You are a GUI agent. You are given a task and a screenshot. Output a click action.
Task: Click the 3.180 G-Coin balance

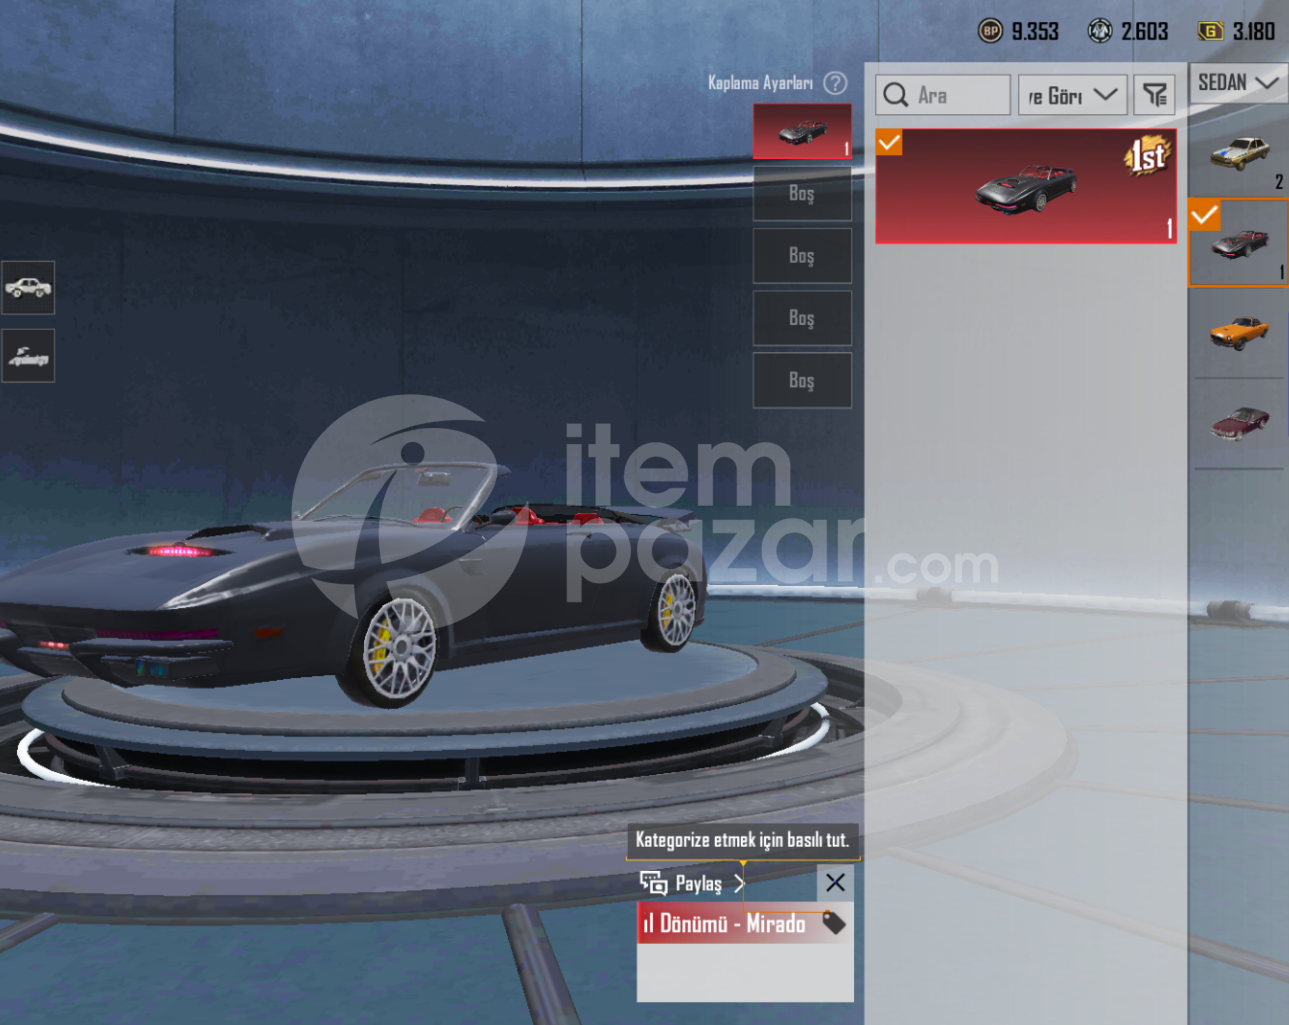pyautogui.click(x=1254, y=31)
